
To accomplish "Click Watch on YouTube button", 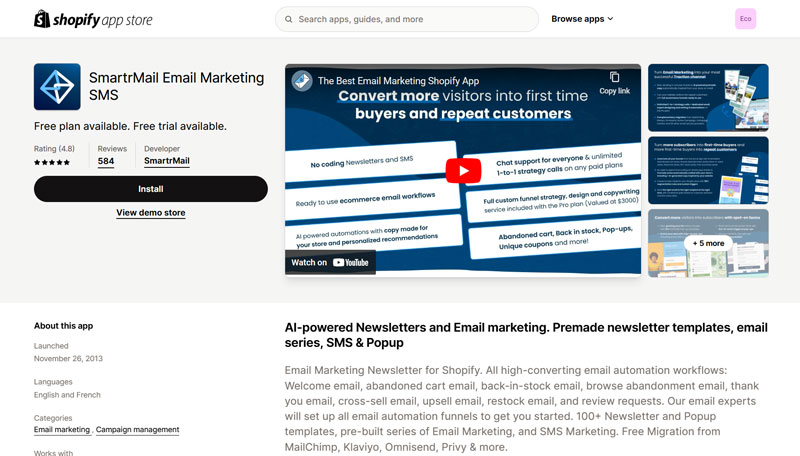I will pos(330,262).
